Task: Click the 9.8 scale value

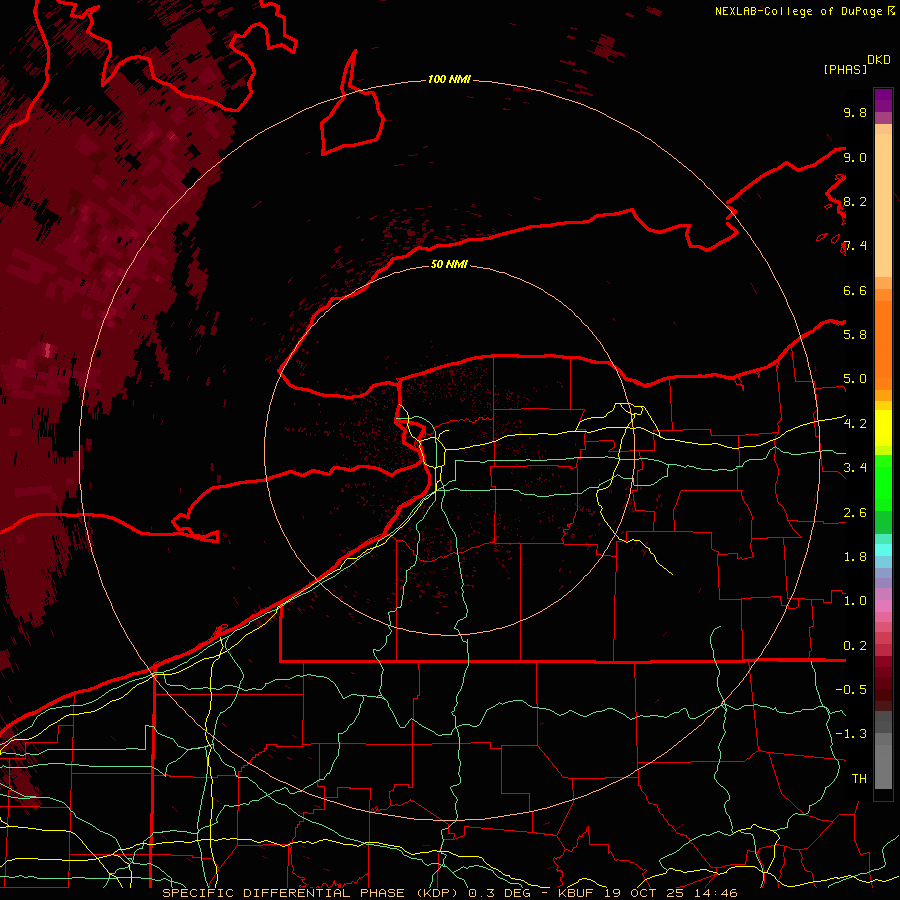Action: 855,112
